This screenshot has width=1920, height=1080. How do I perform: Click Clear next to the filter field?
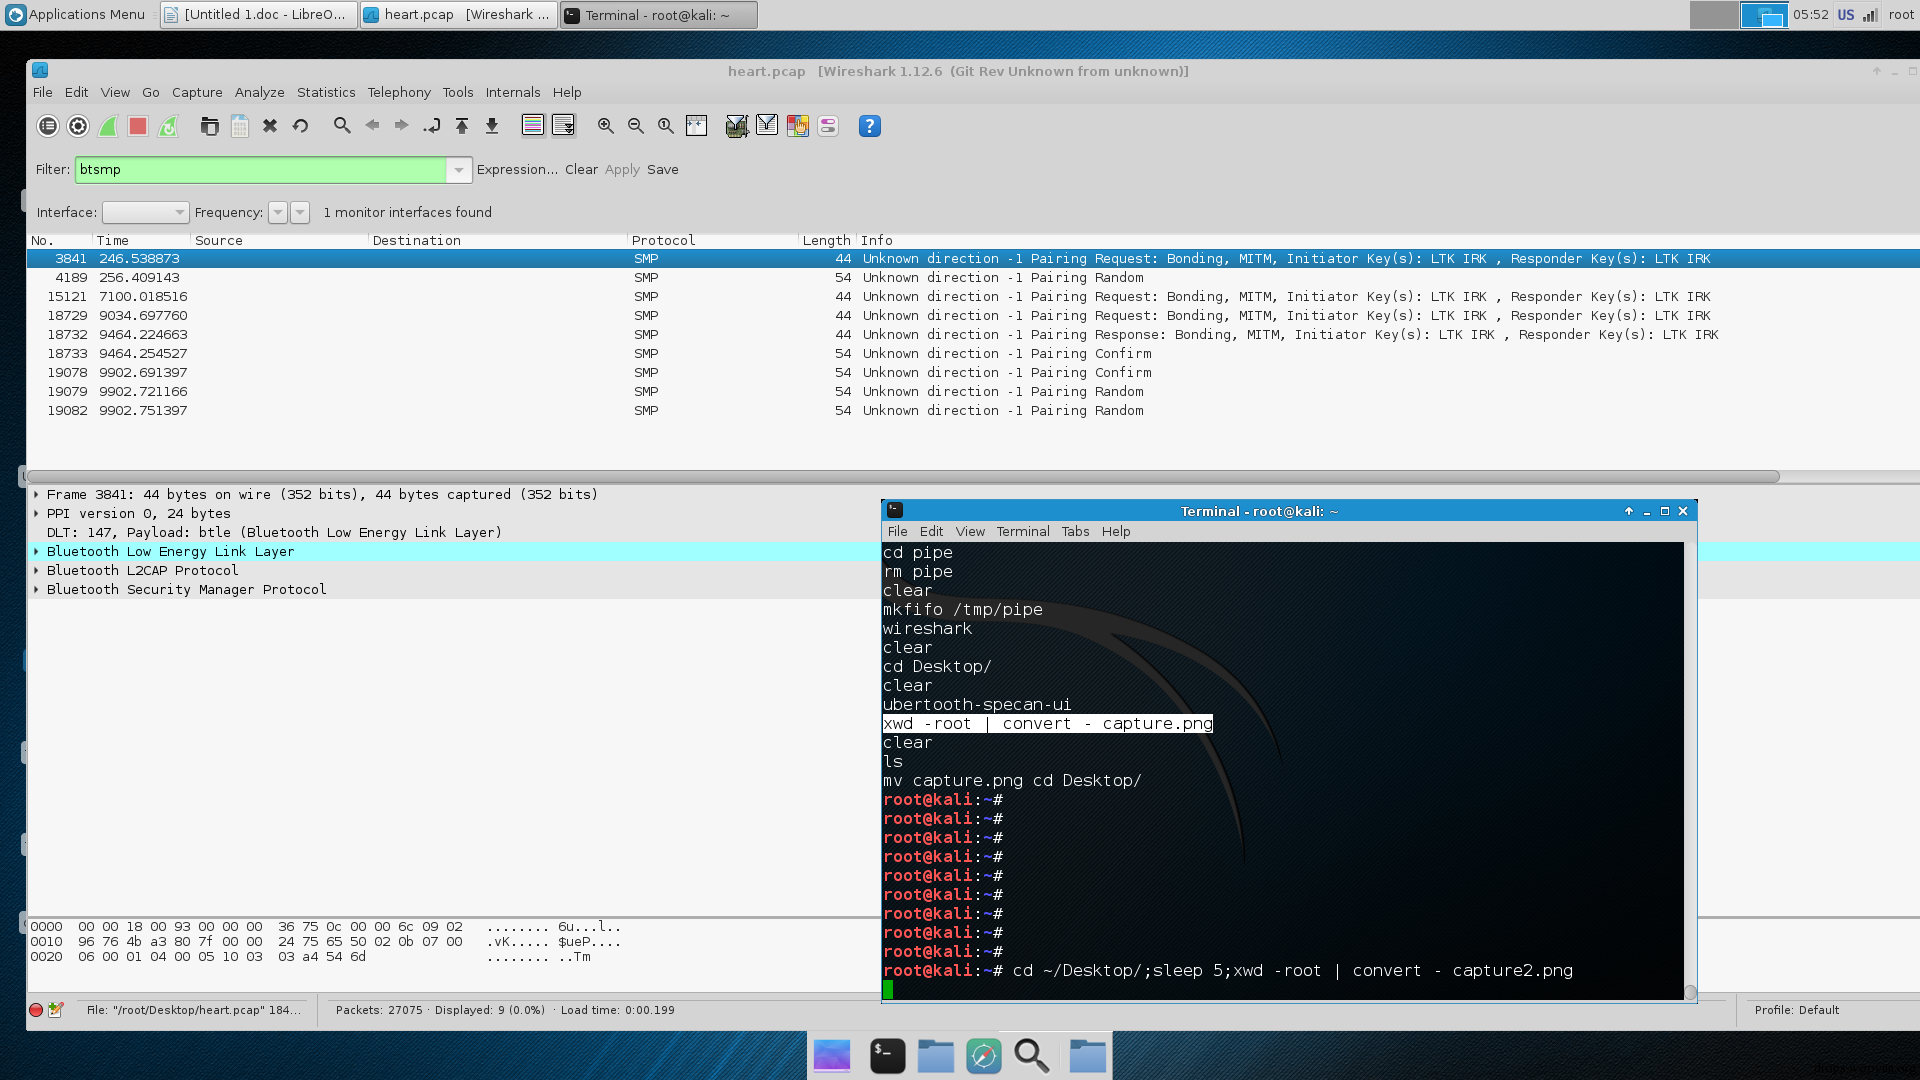coord(581,170)
